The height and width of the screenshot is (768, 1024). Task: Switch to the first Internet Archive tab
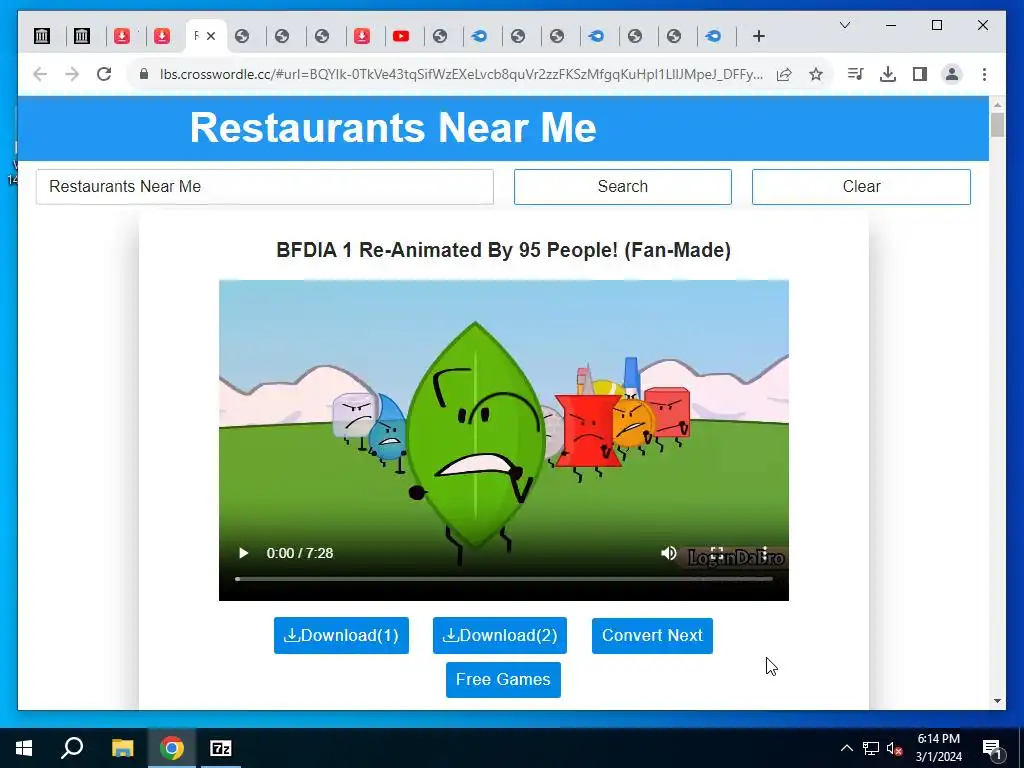click(42, 36)
